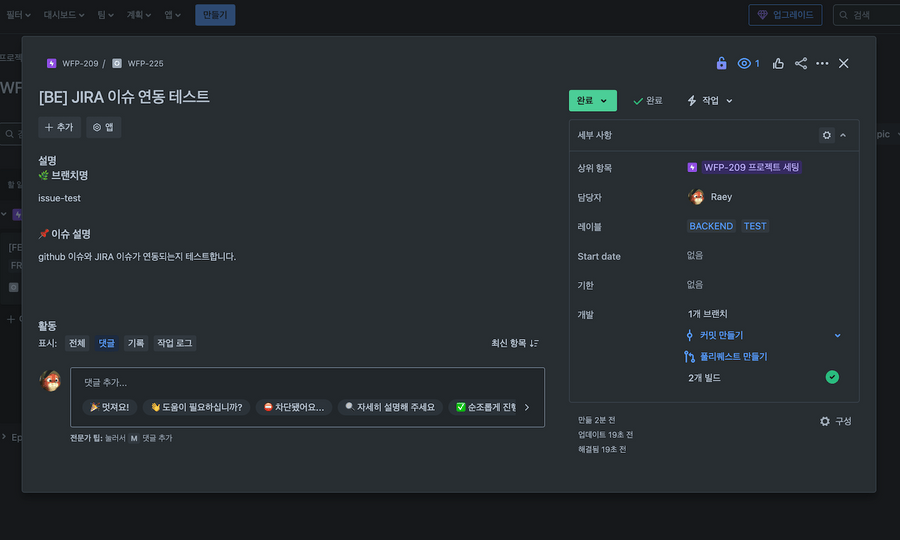Screen dimensions: 900x540
Task: Collapse the 세부 사항 panel chevron
Action: point(843,135)
